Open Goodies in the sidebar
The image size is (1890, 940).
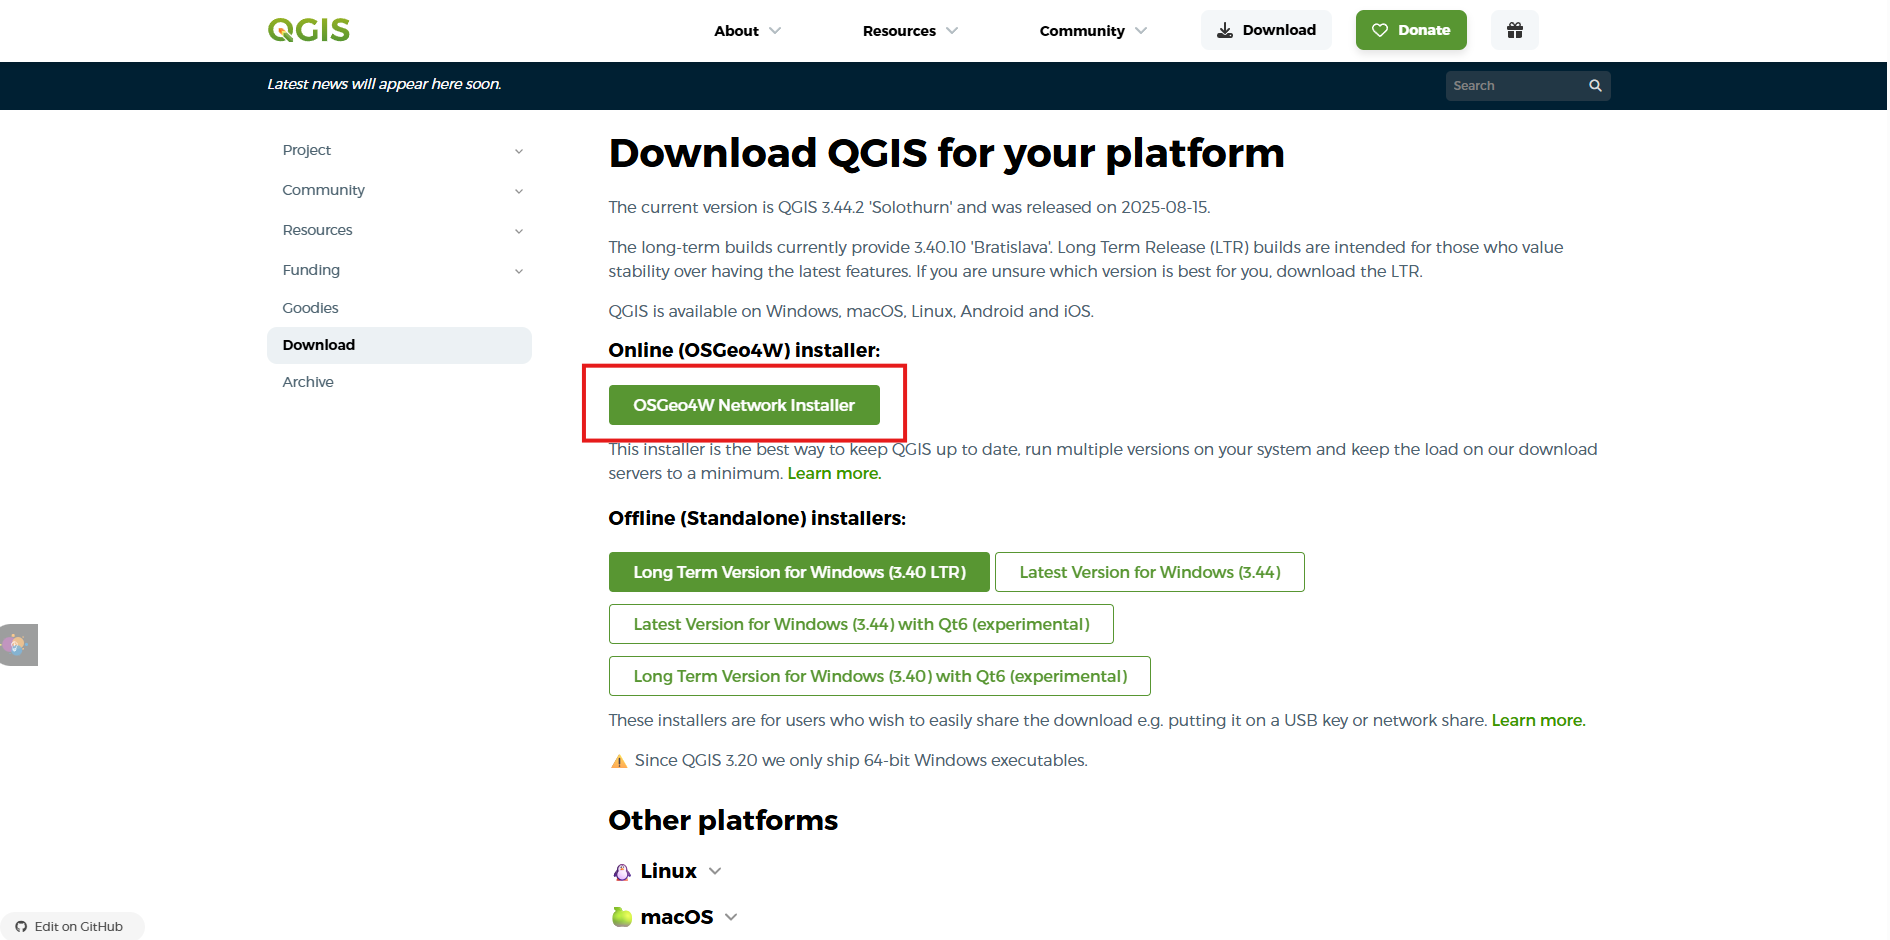click(310, 308)
